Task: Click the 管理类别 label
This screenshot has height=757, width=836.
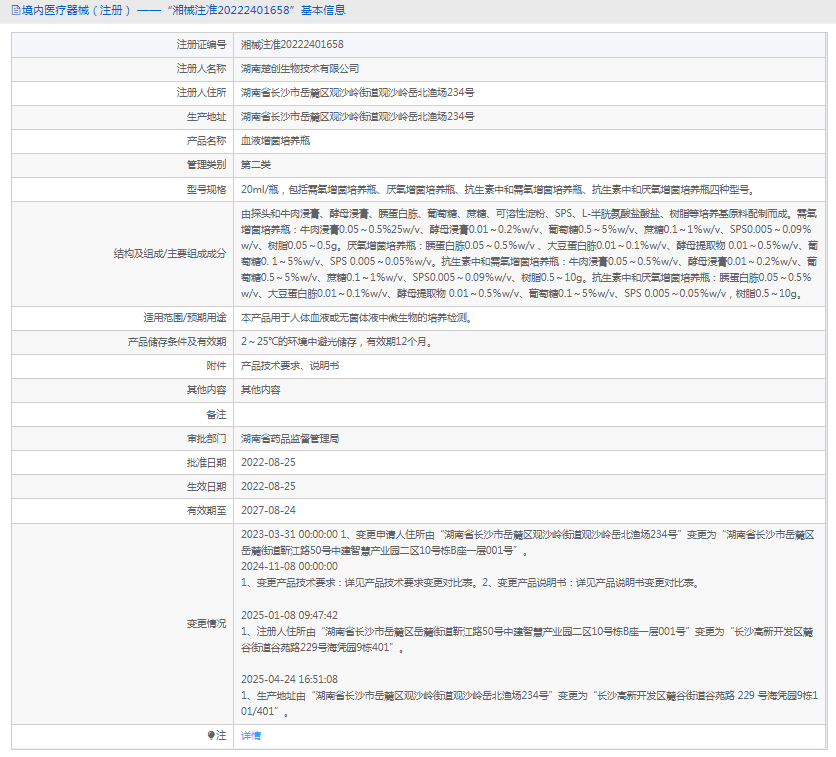Action: point(206,165)
